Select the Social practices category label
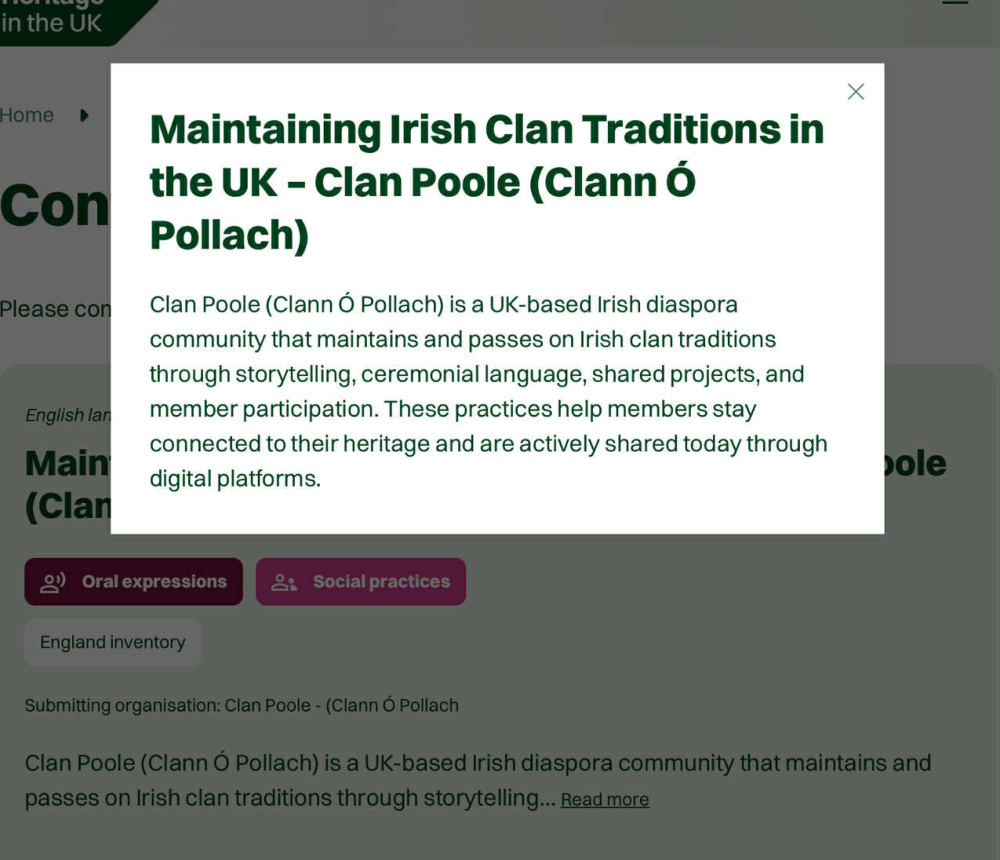This screenshot has width=1000, height=860. [x=381, y=582]
